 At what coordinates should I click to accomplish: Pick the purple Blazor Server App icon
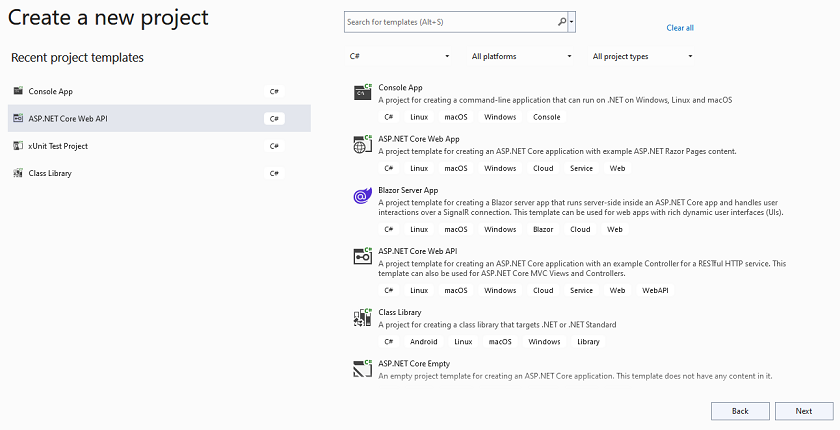coord(363,196)
